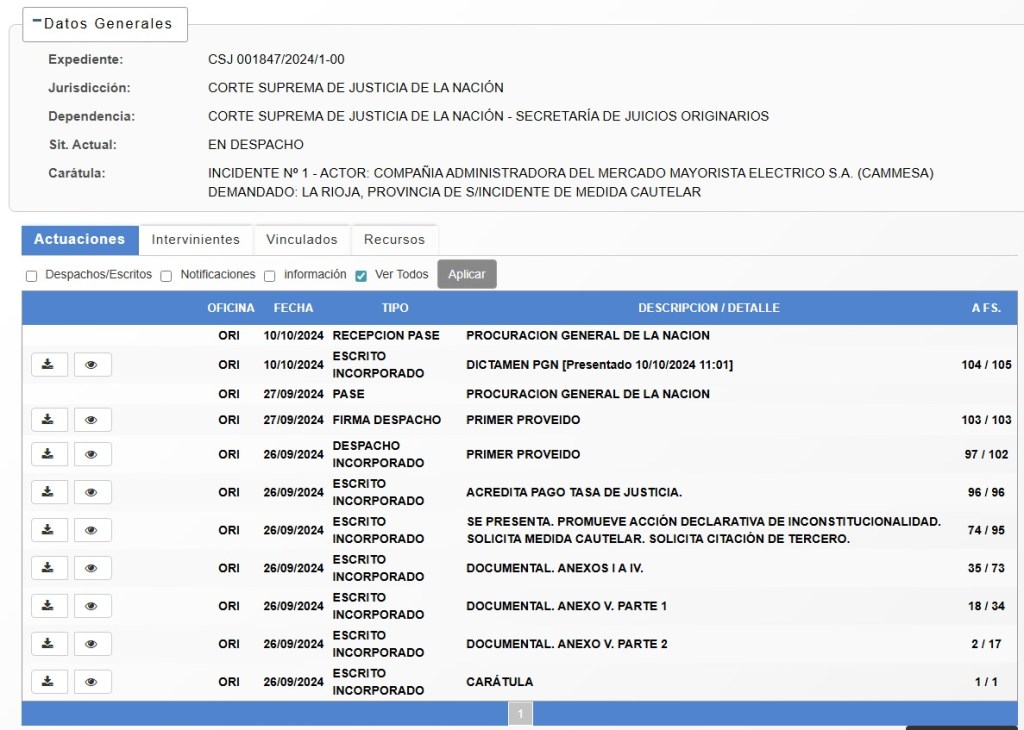Click the DESCRIPCION / DETALLE column header
This screenshot has width=1024, height=730.
pos(709,308)
